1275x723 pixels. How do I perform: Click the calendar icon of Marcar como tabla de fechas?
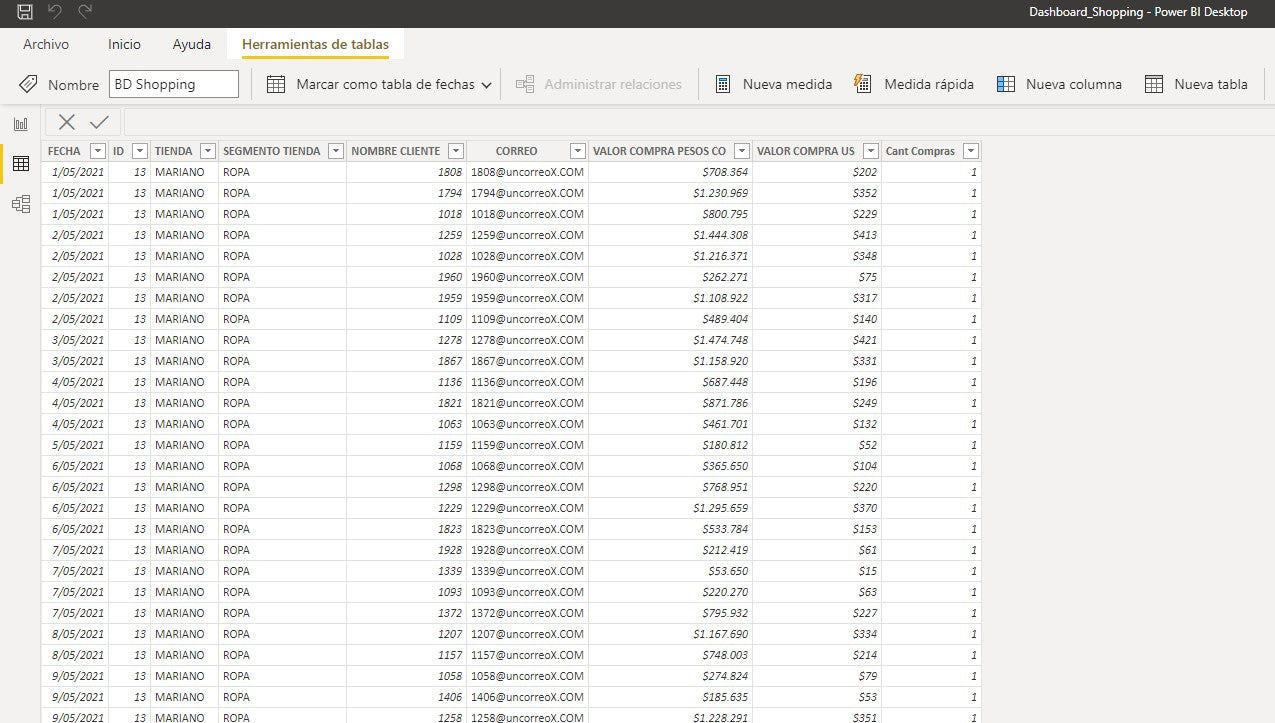[276, 84]
